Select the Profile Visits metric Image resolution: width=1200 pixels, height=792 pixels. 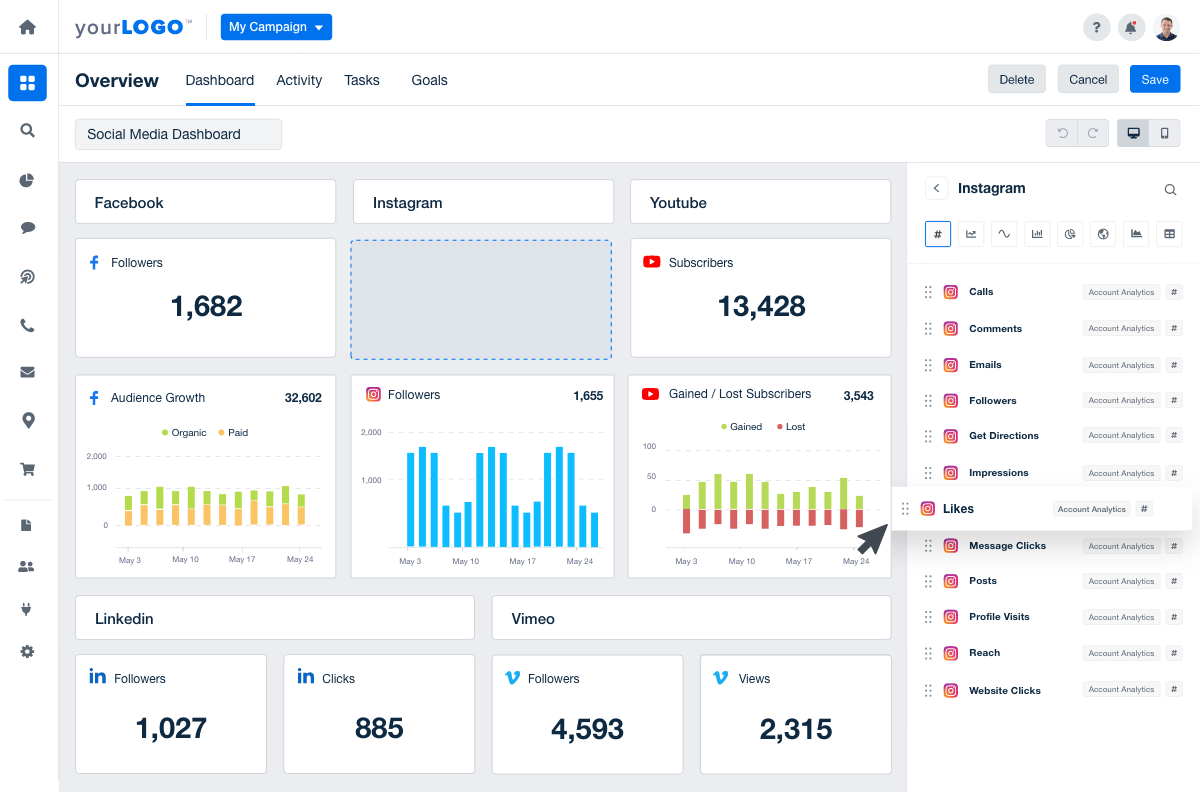click(x=1051, y=617)
